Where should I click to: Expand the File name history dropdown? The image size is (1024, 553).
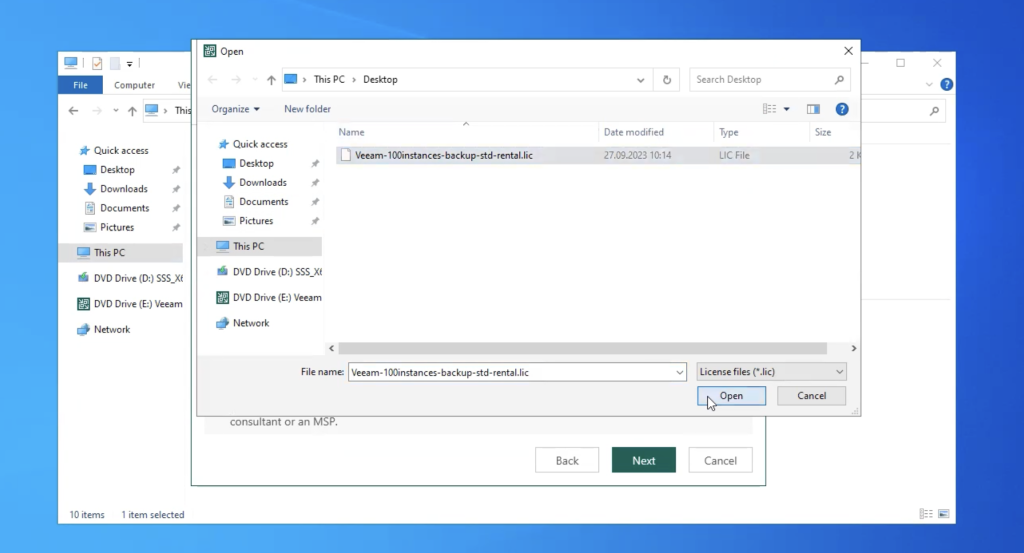pyautogui.click(x=679, y=372)
